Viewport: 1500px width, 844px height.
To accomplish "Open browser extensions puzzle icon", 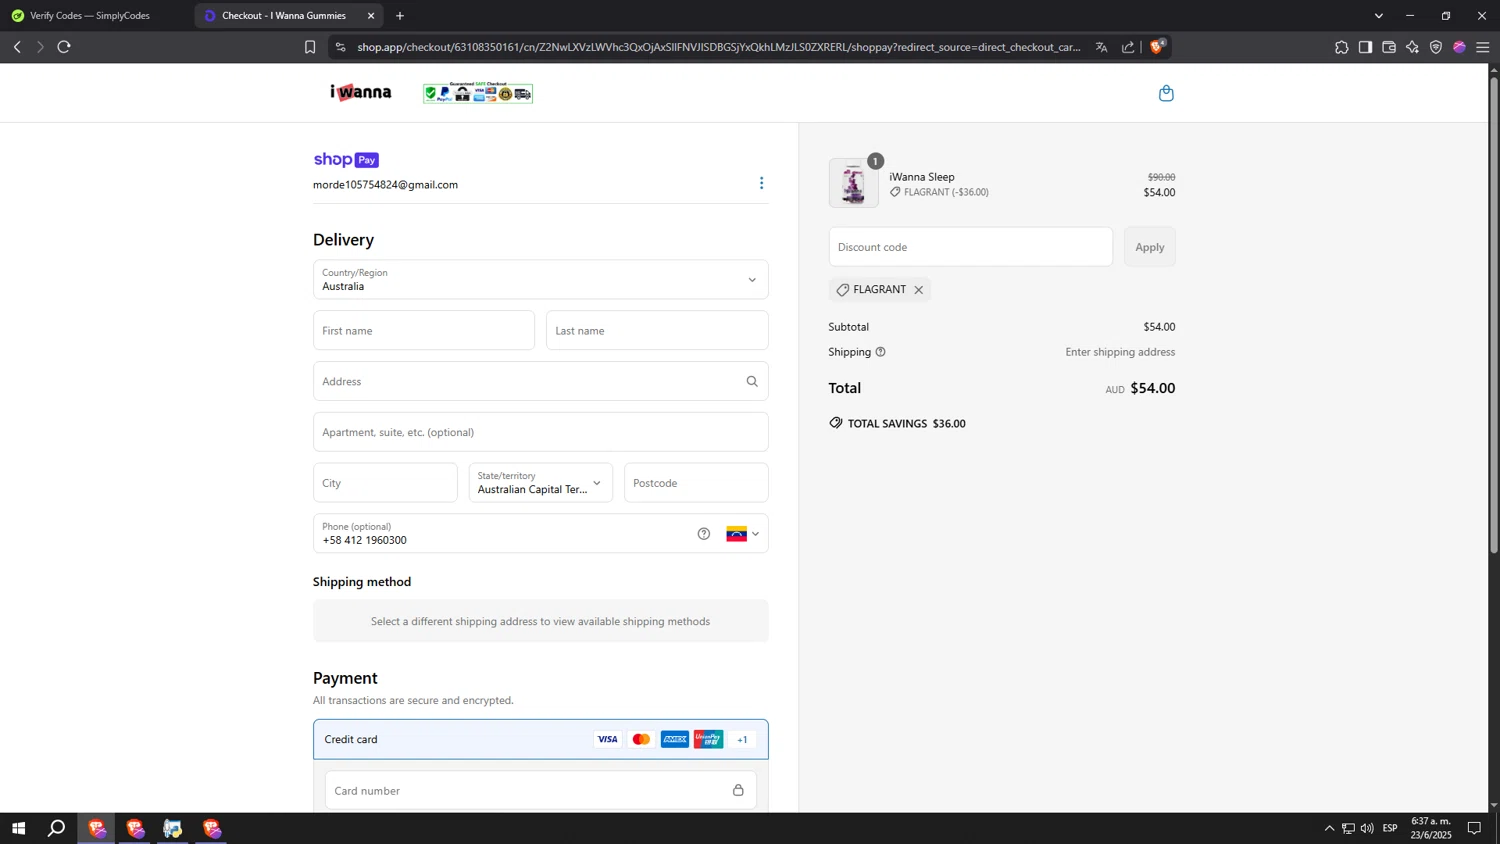I will click(x=1341, y=47).
